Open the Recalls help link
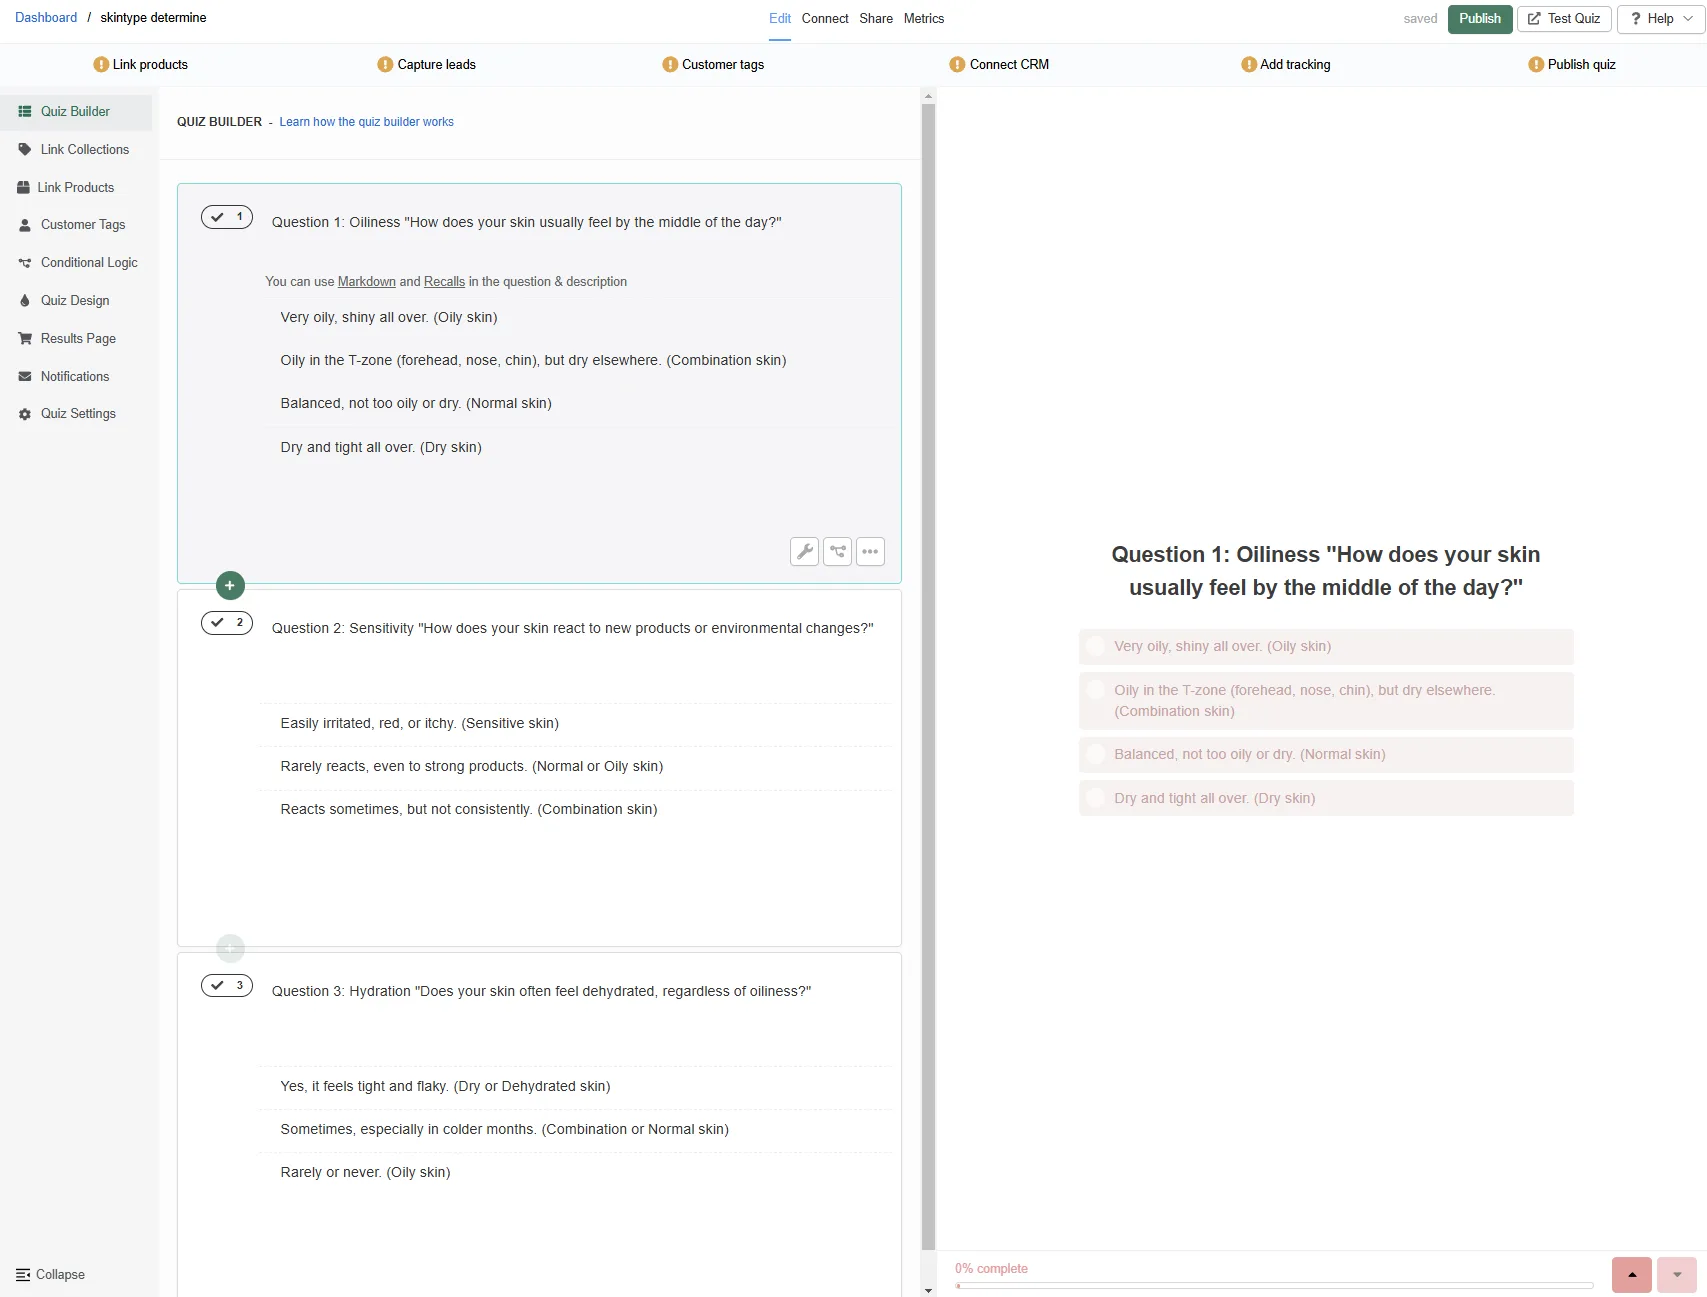This screenshot has height=1297, width=1707. (x=444, y=282)
